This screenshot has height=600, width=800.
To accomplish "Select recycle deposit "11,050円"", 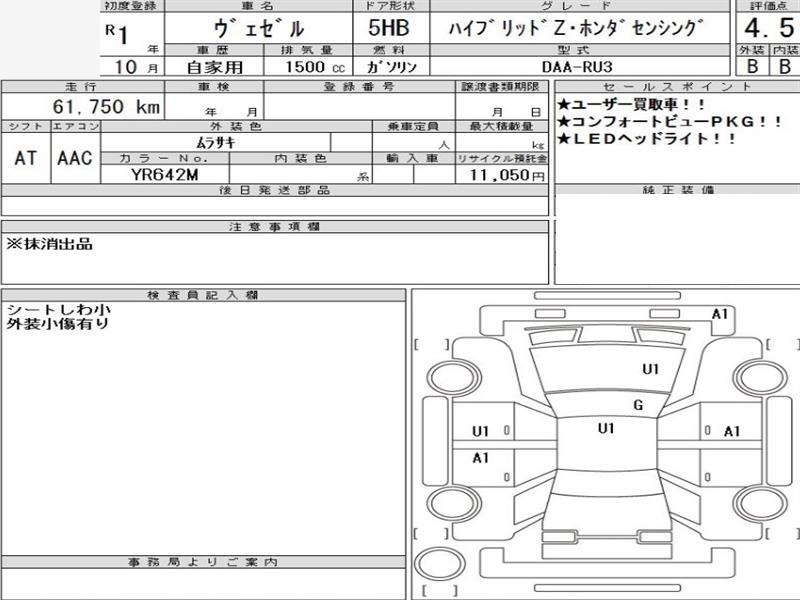I will tap(507, 175).
